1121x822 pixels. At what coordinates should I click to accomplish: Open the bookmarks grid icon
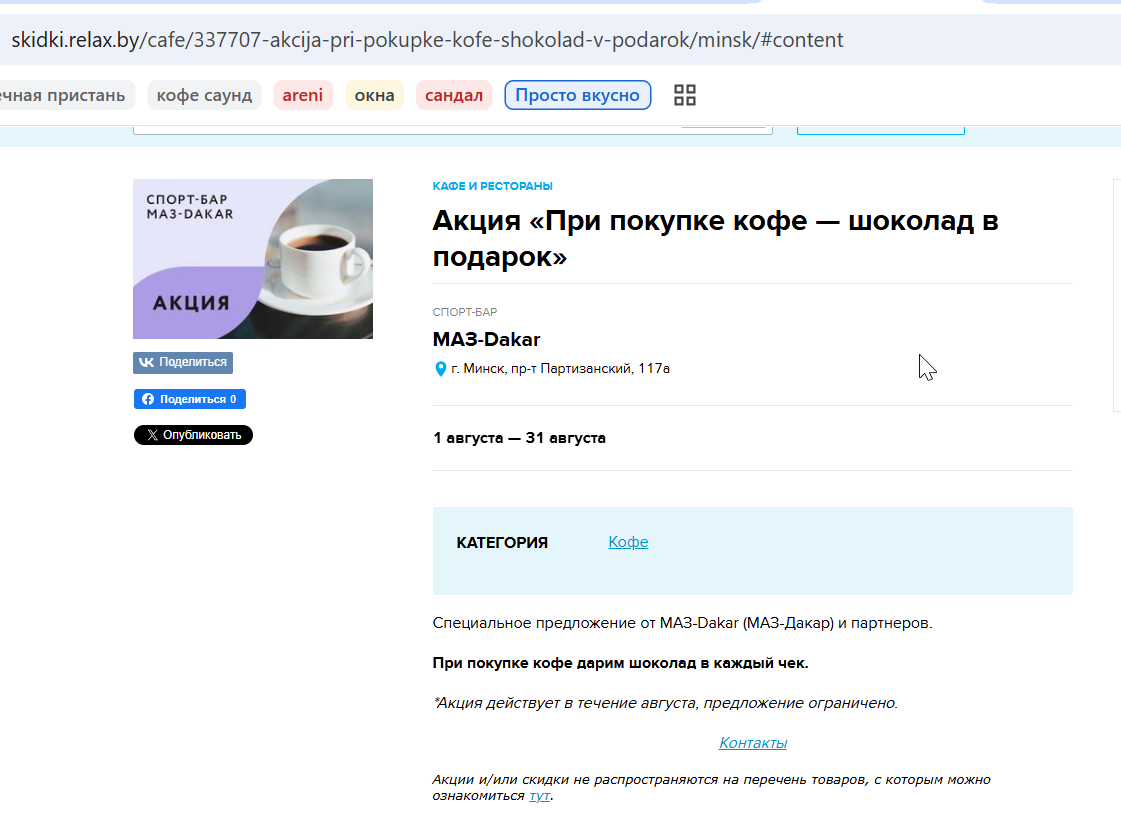click(685, 95)
